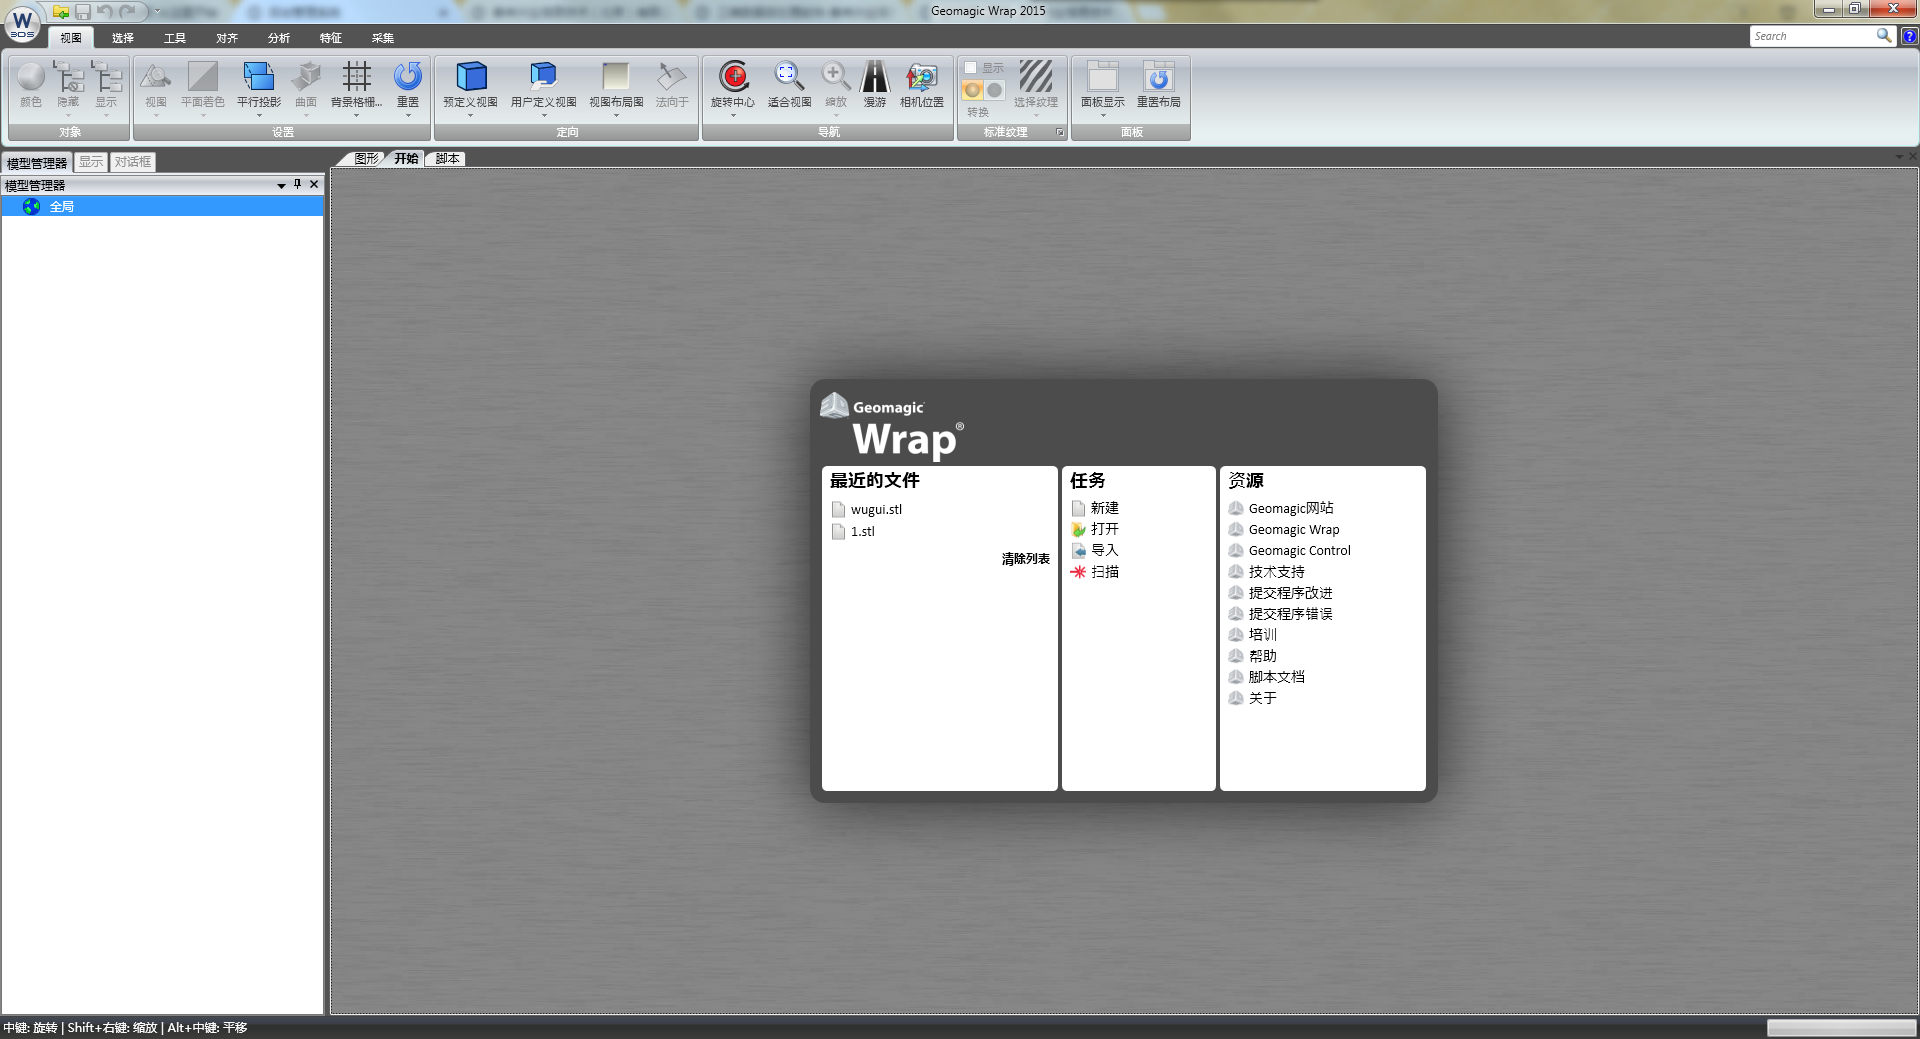The width and height of the screenshot is (1920, 1039).
Task: Switch to the 分析 ribbon tab
Action: pos(278,38)
